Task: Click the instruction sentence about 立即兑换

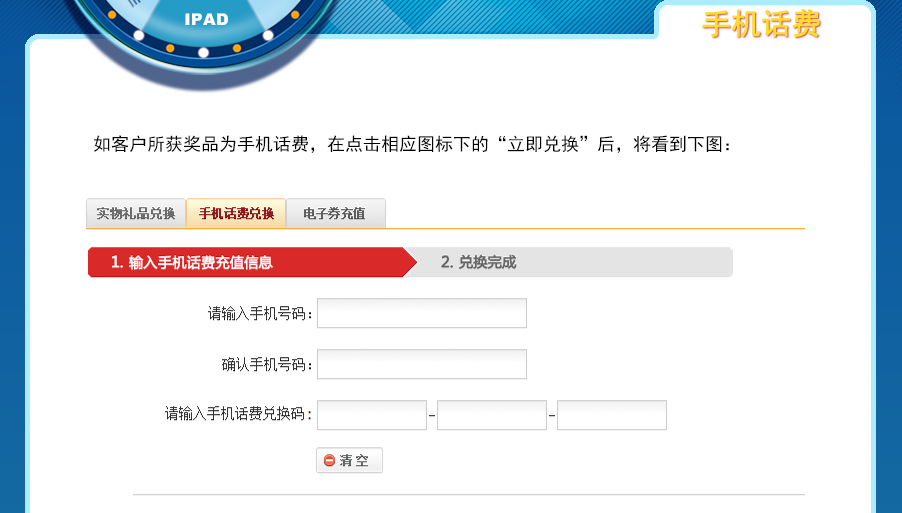Action: tap(412, 145)
